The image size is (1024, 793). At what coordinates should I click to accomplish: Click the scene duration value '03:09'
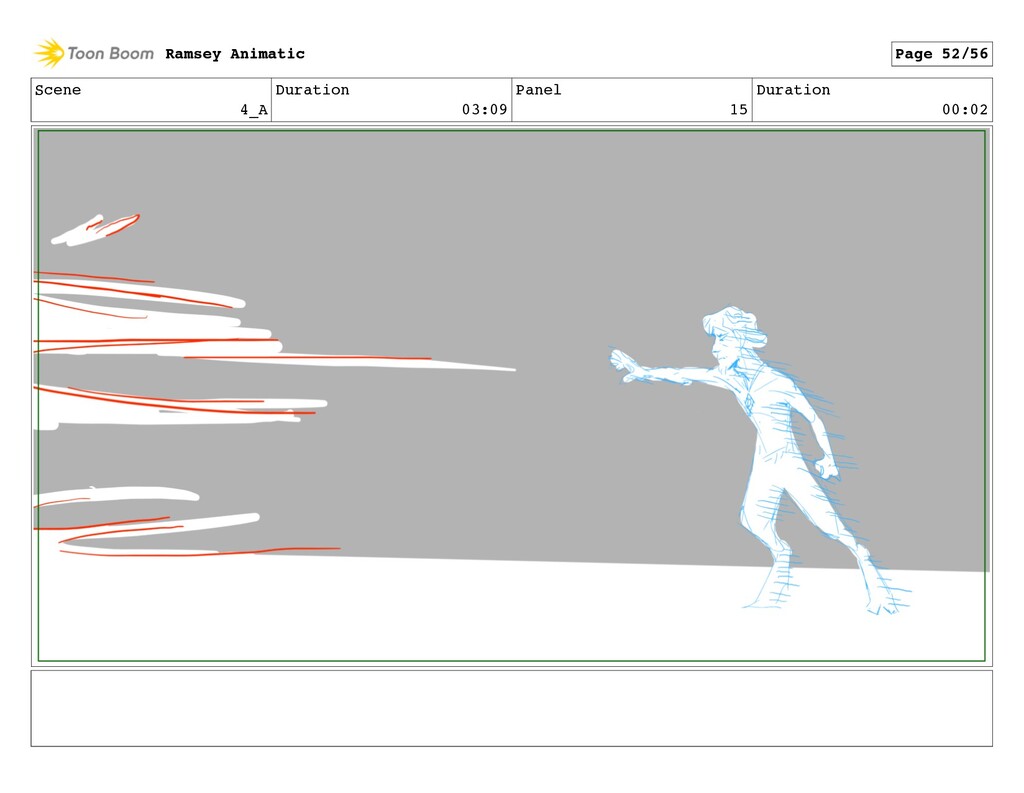point(485,110)
